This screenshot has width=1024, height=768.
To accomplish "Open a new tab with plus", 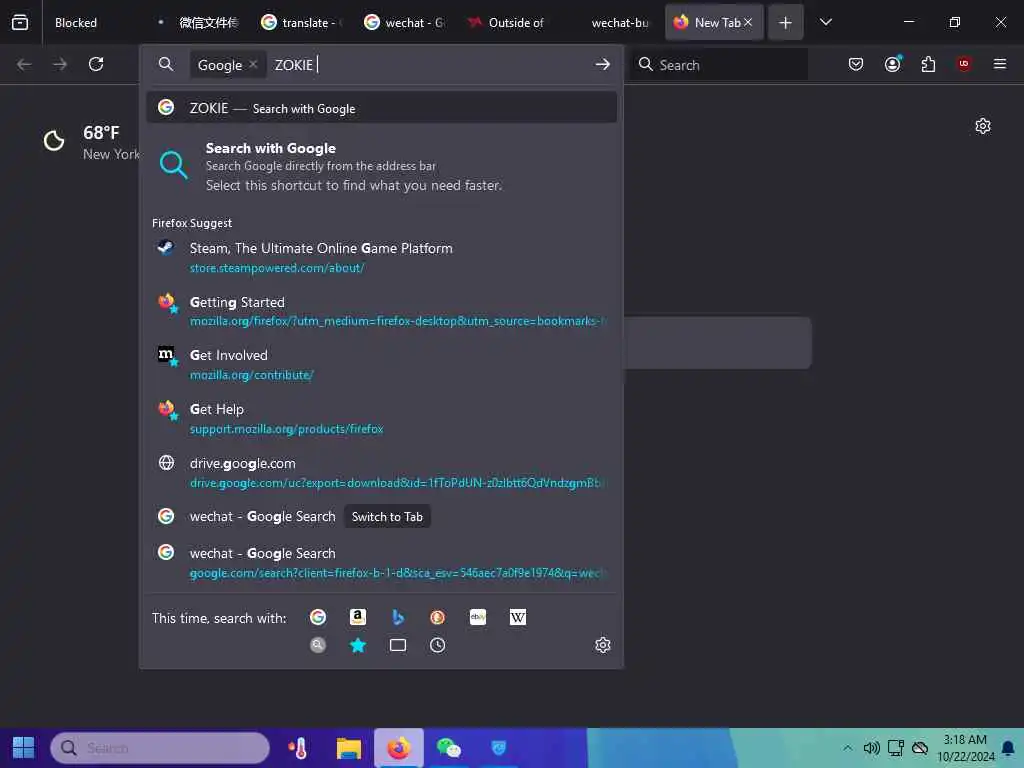I will tap(785, 22).
